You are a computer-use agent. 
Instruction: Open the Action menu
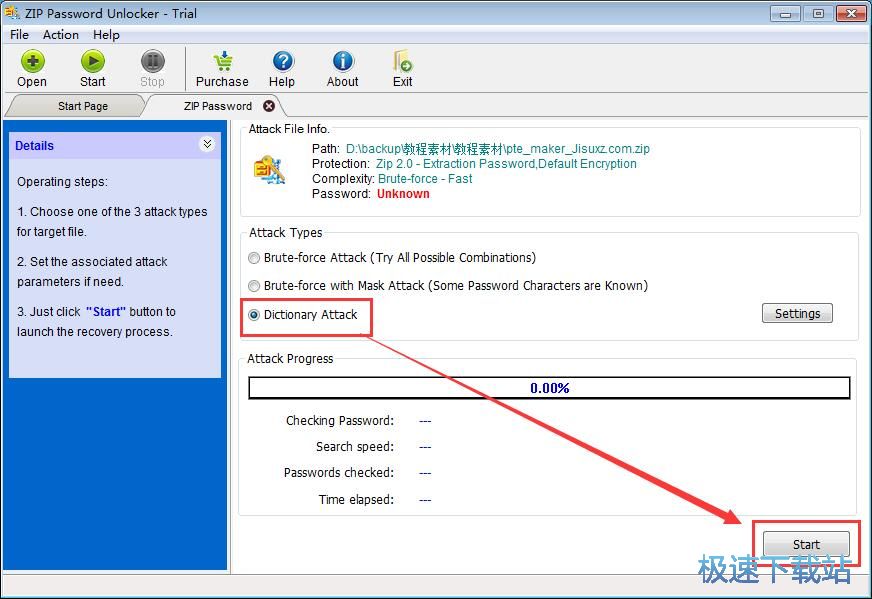(x=61, y=34)
